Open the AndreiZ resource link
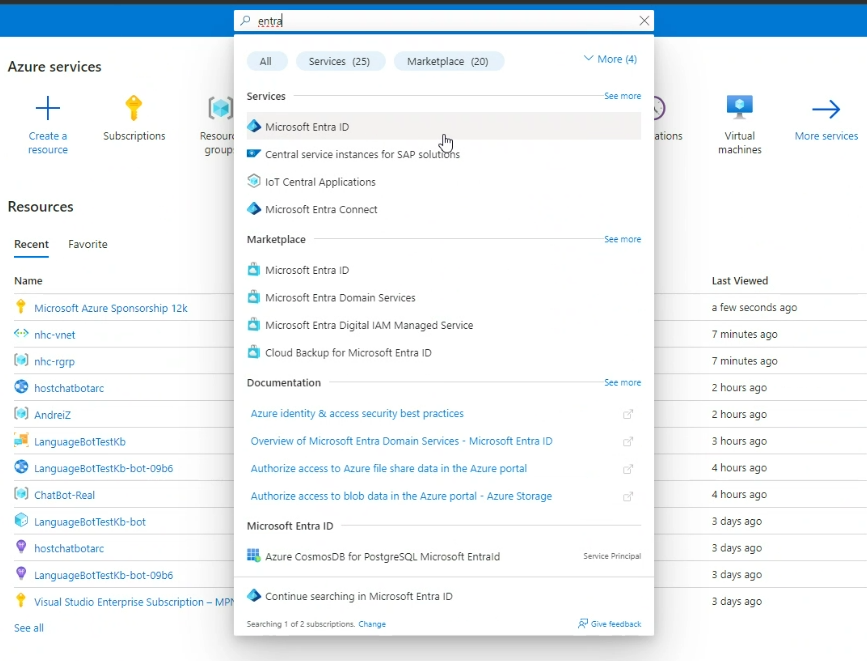867x661 pixels. tap(53, 415)
